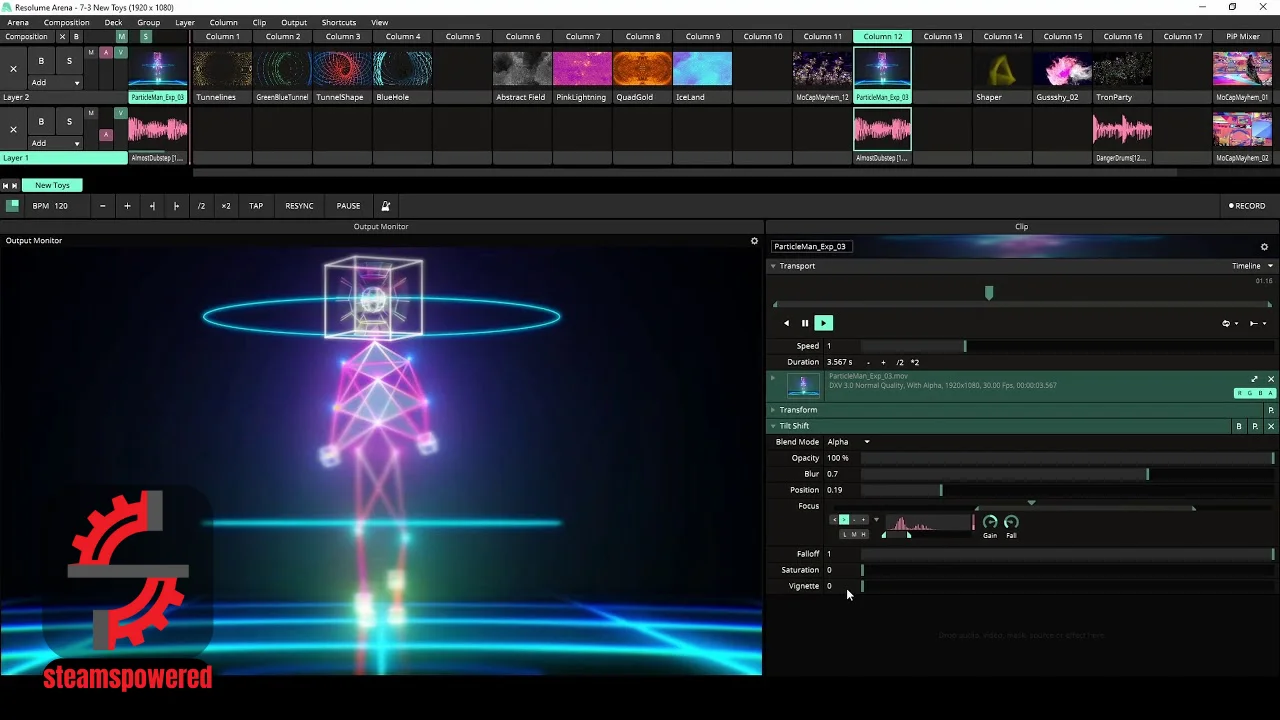The image size is (1280, 720).
Task: Clear Layer 1 with its X button
Action: (x=13, y=129)
